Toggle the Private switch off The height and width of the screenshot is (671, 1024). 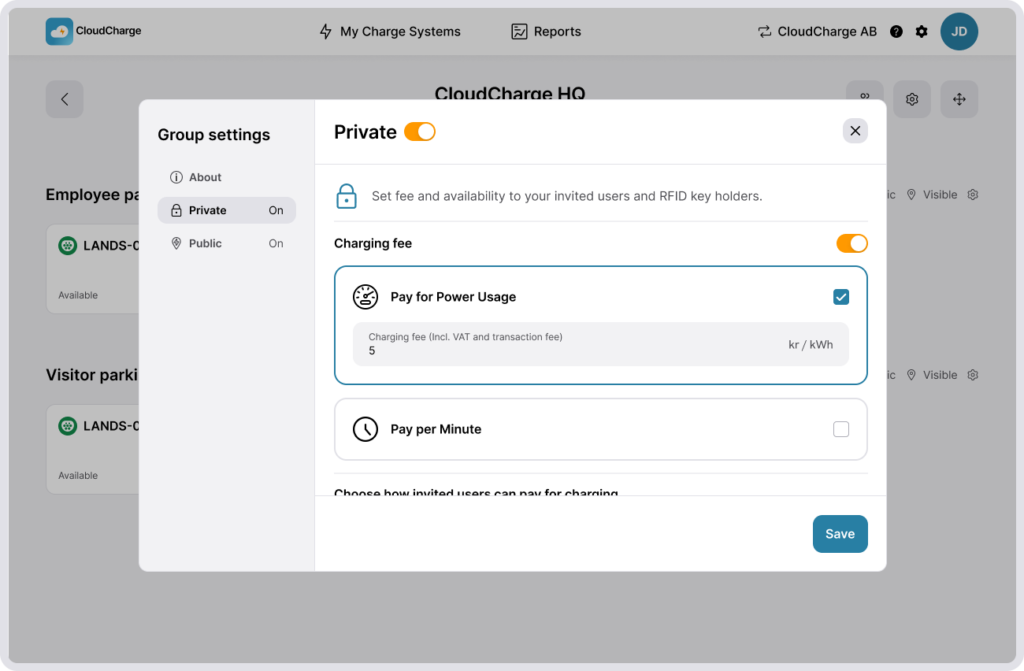[x=420, y=132]
